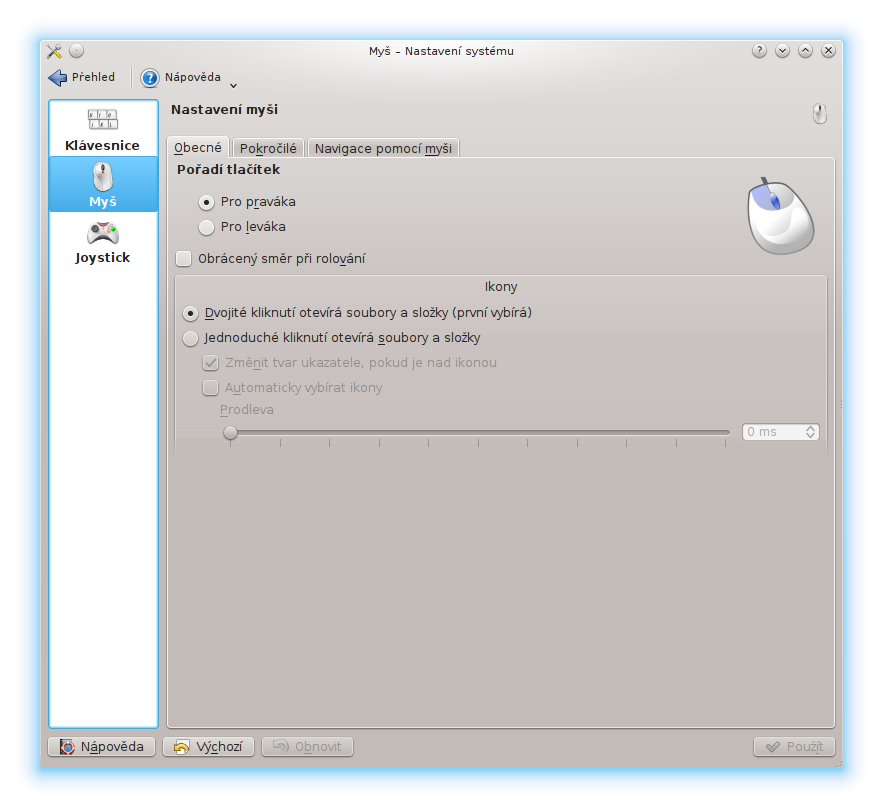Close the Nastavení systému window

pyautogui.click(x=828, y=51)
